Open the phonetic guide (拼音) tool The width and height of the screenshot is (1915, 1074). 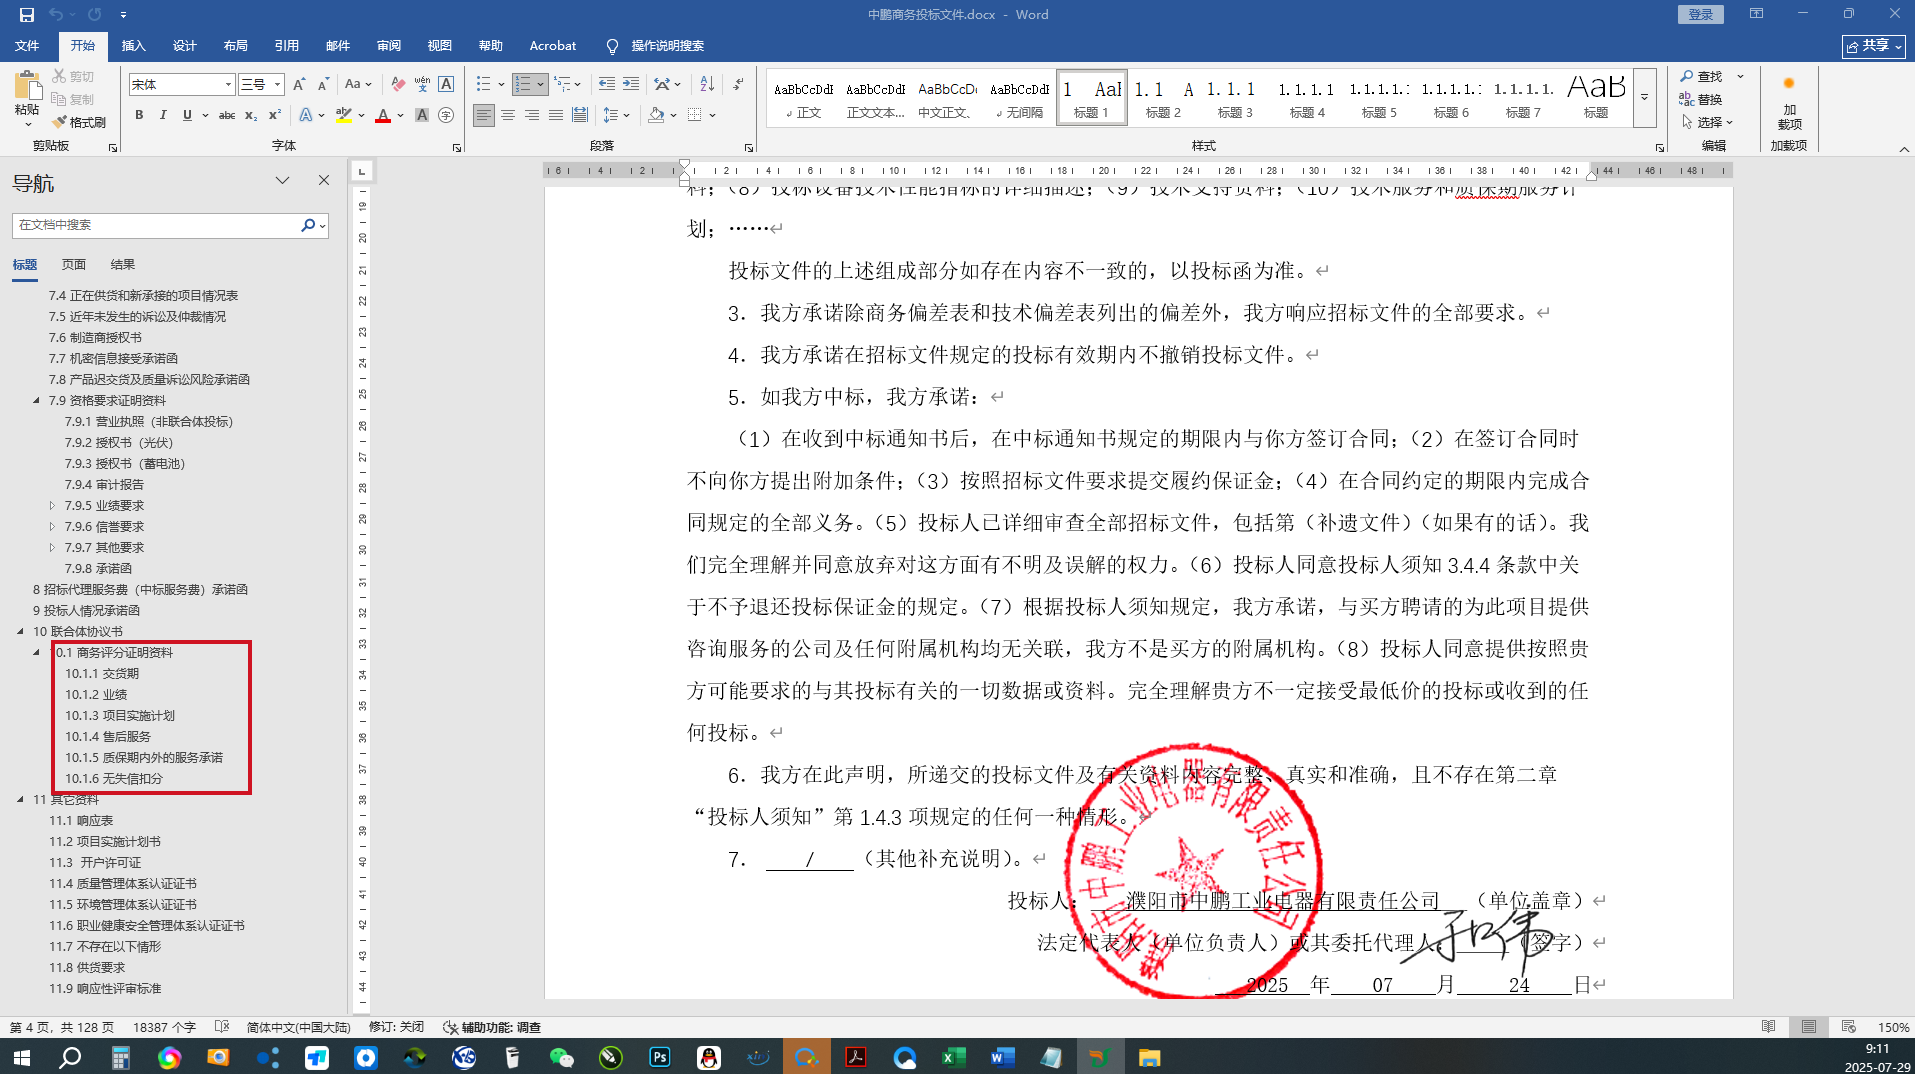click(422, 85)
